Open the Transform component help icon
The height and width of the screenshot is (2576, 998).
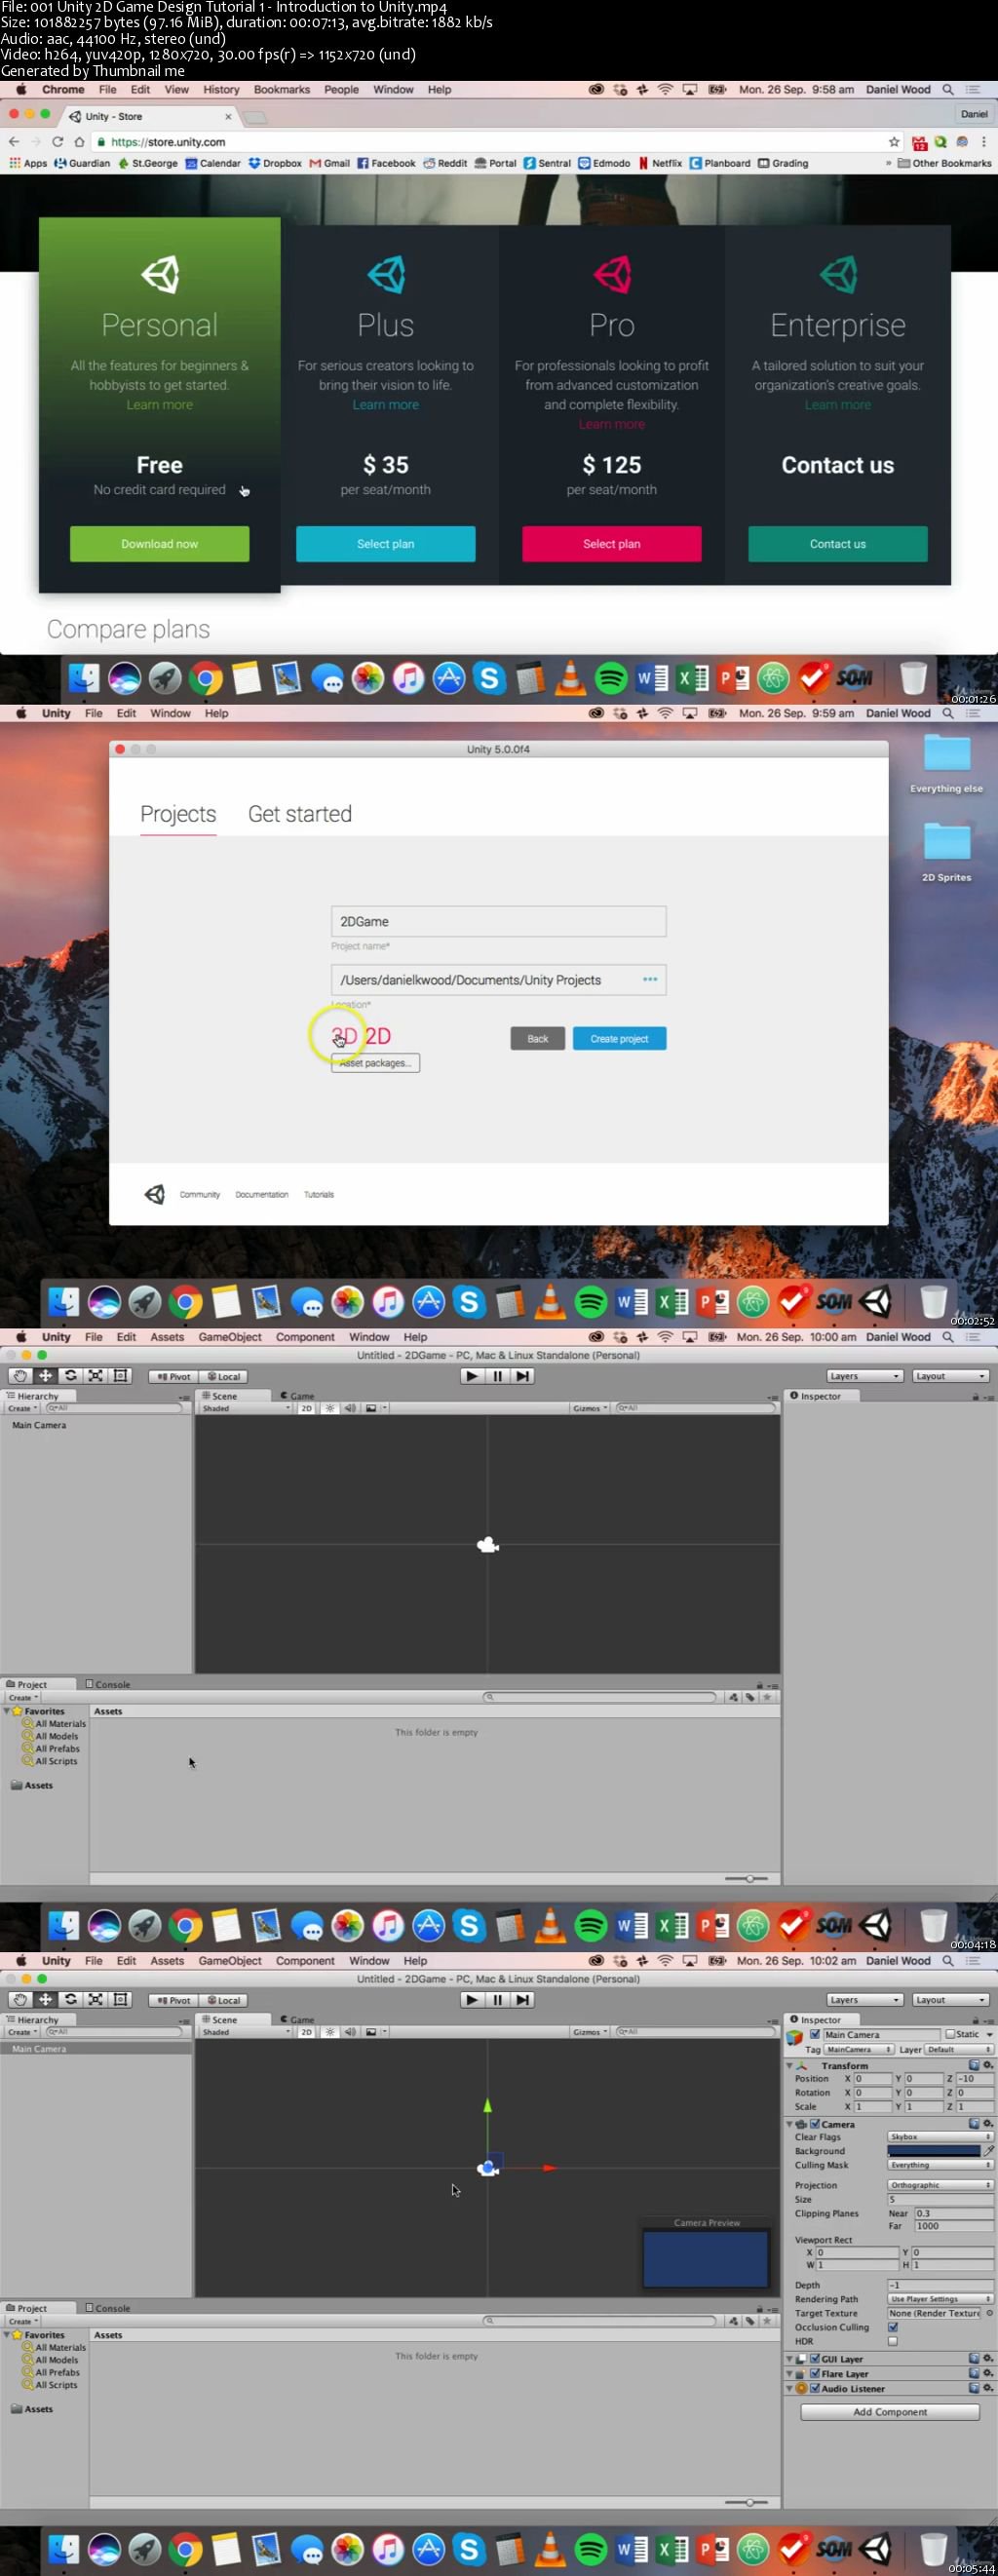tap(974, 2065)
